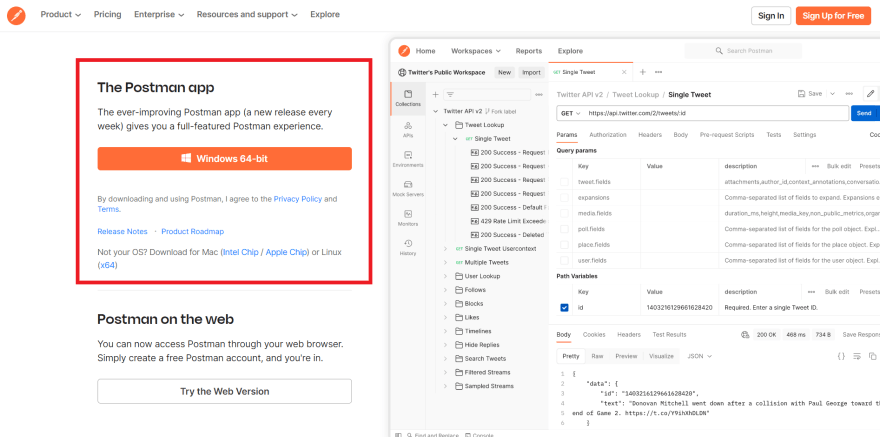Select the Visualize response view
Viewport: 880px width, 437px height.
pos(661,356)
